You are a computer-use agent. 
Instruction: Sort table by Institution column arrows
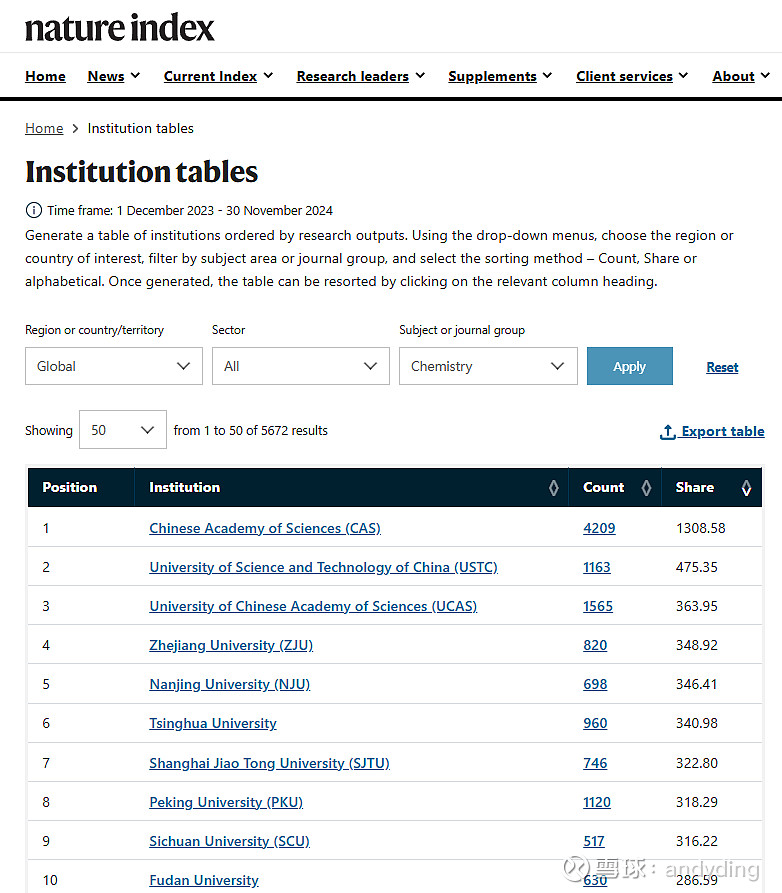pos(554,488)
